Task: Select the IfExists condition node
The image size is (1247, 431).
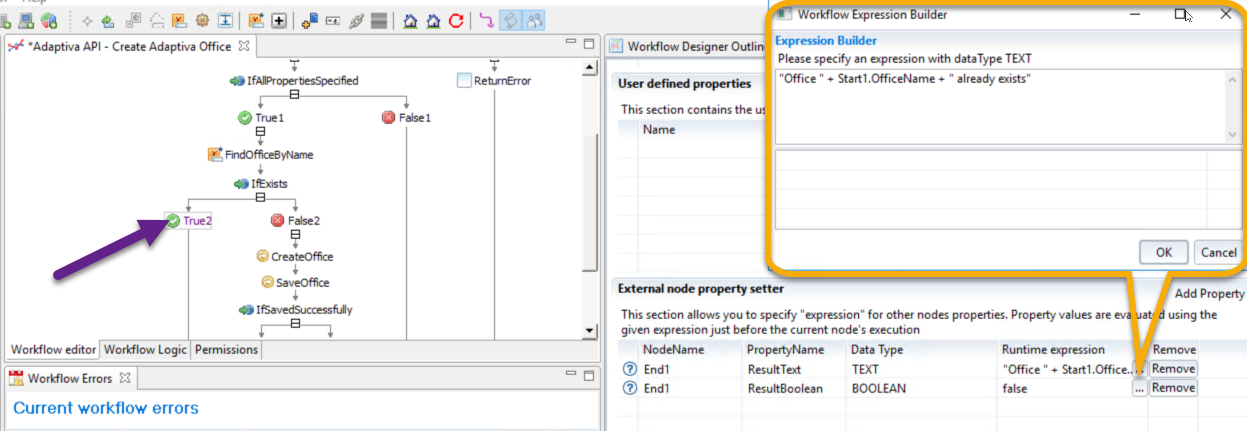Action: 261,184
